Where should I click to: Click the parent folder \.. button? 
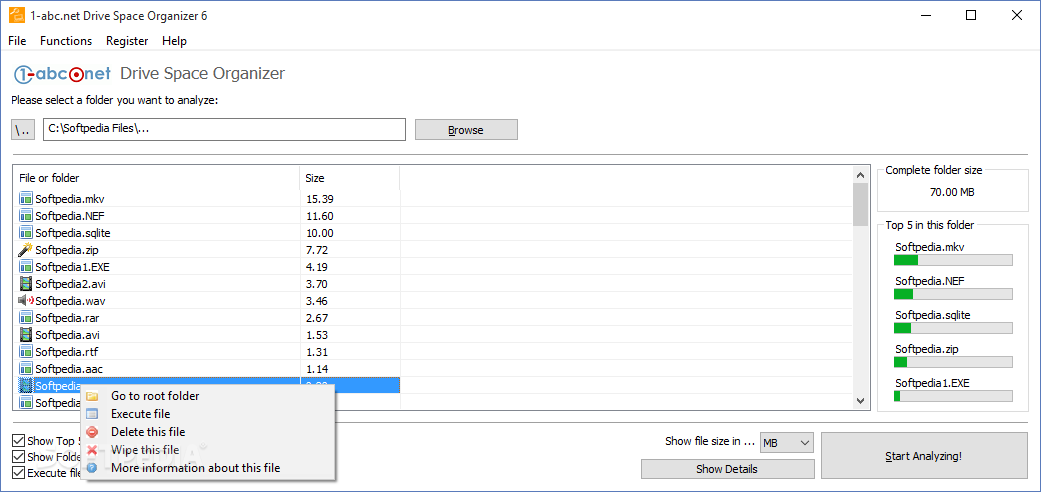23,130
